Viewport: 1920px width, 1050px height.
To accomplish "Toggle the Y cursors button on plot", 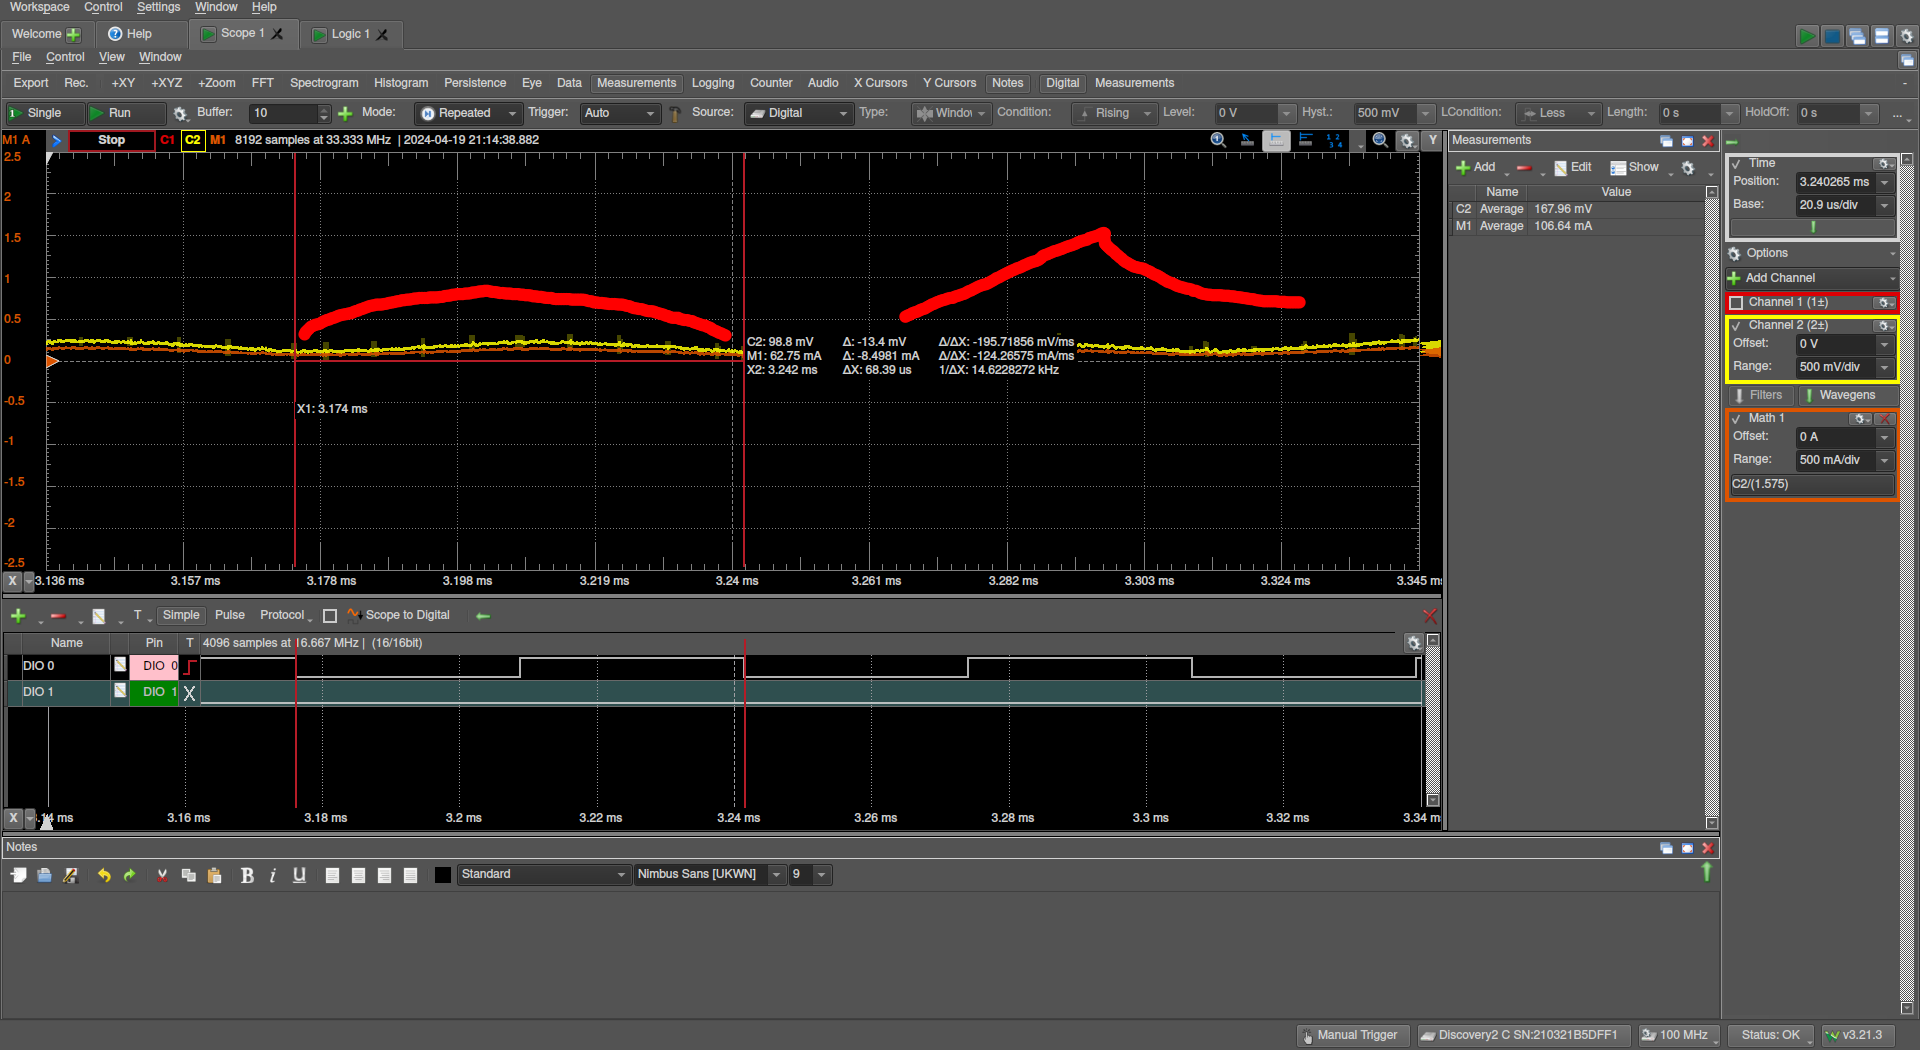I will [x=1432, y=140].
